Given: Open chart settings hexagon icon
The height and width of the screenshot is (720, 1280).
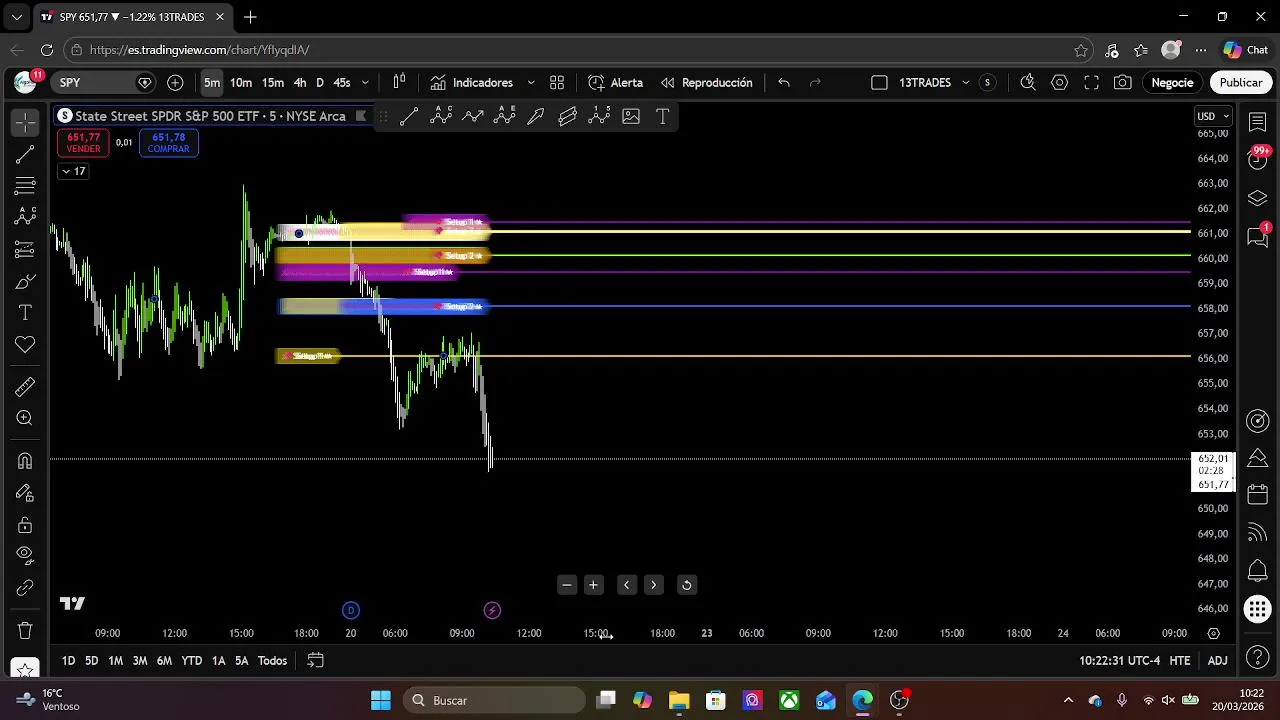Looking at the screenshot, I should pos(1060,83).
